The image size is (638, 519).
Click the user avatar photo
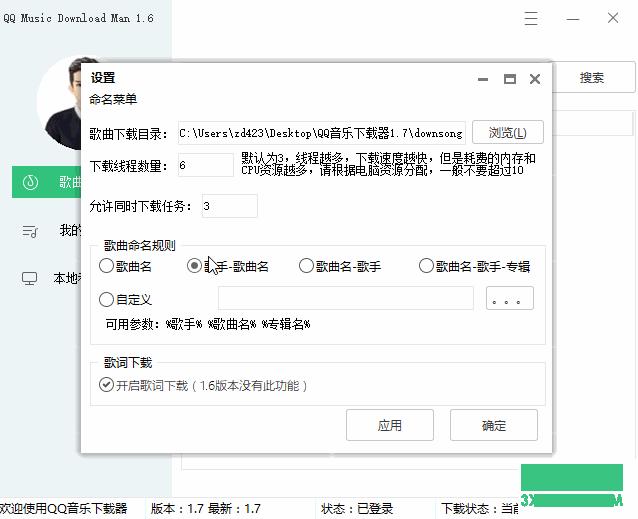pos(59,104)
